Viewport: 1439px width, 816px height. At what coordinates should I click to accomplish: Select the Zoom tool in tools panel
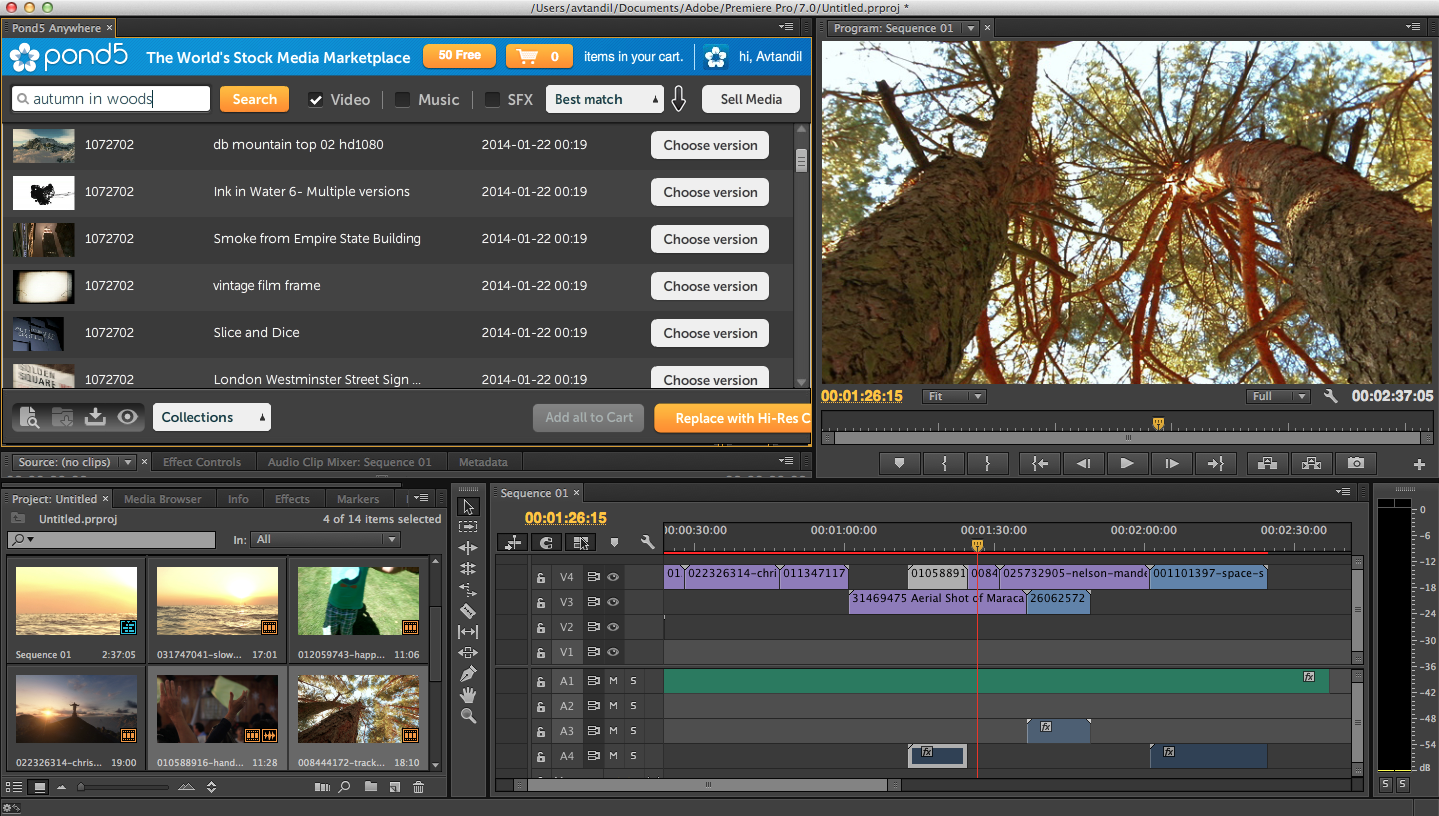click(468, 716)
